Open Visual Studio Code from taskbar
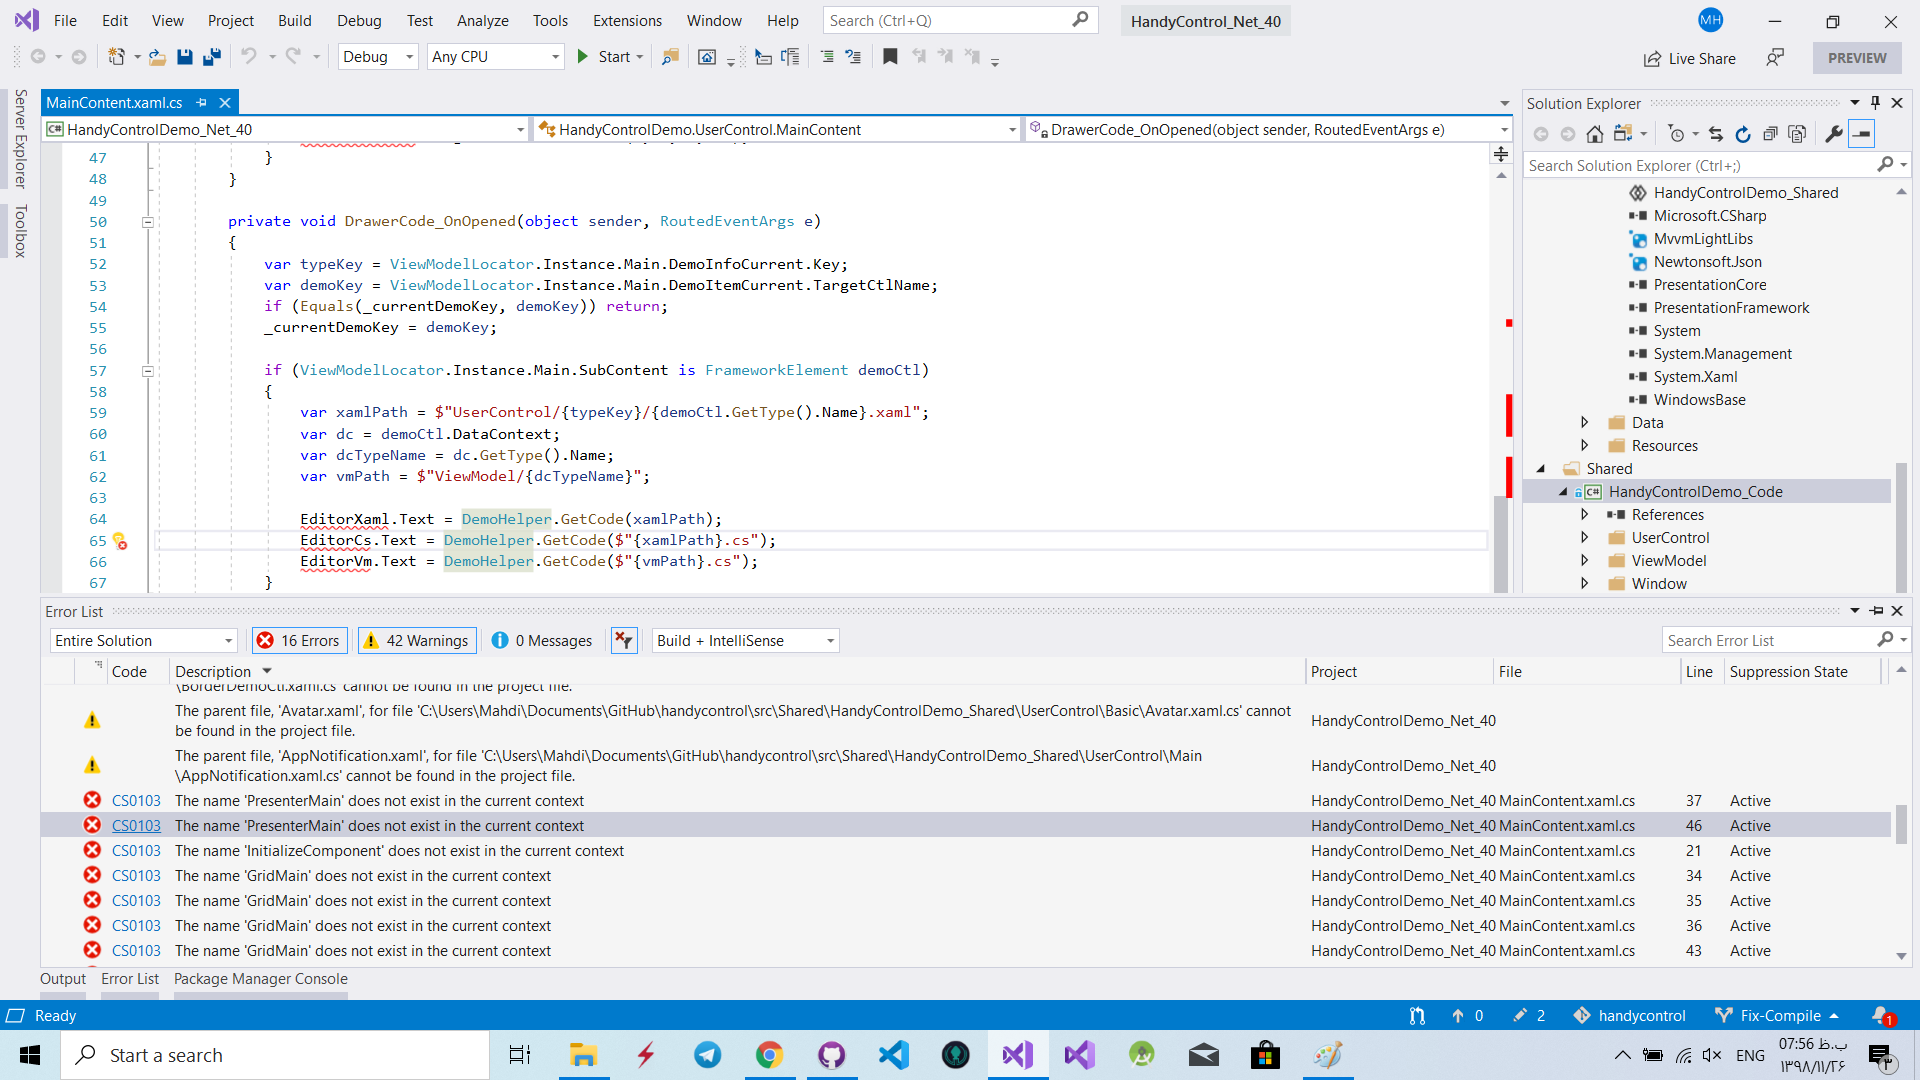The width and height of the screenshot is (1920, 1080). coord(894,1055)
